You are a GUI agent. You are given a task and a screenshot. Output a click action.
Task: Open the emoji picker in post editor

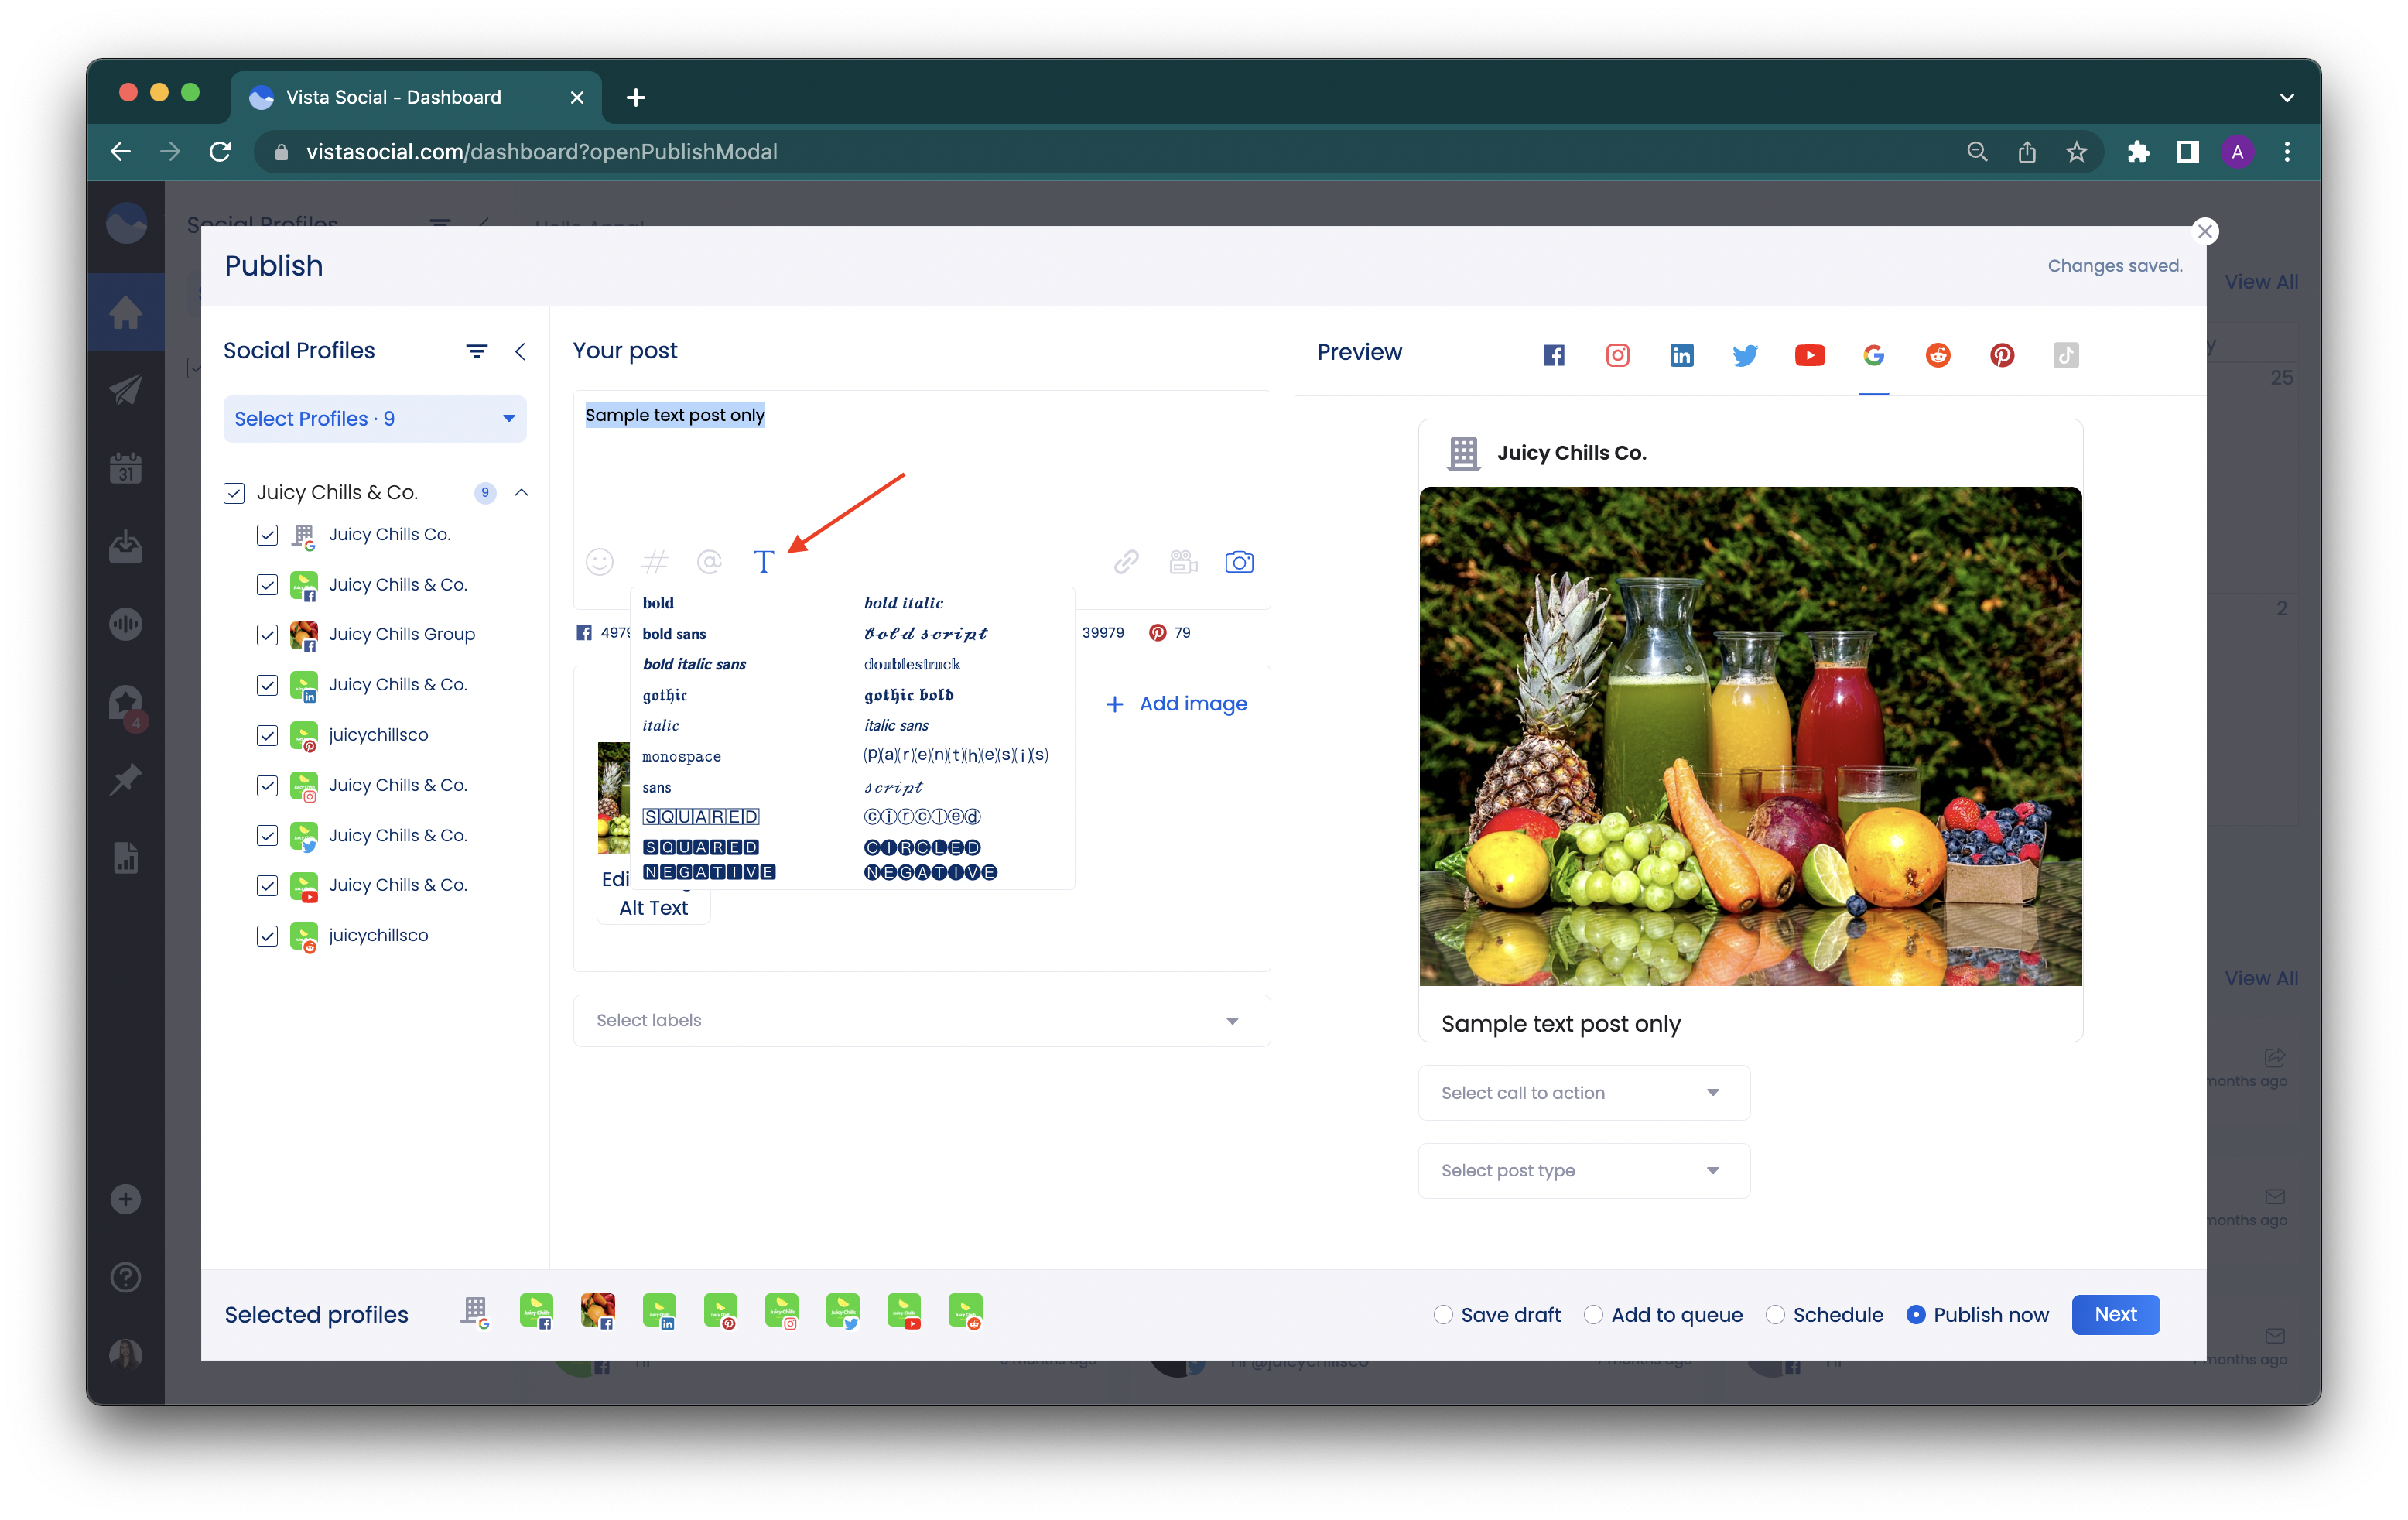point(599,562)
